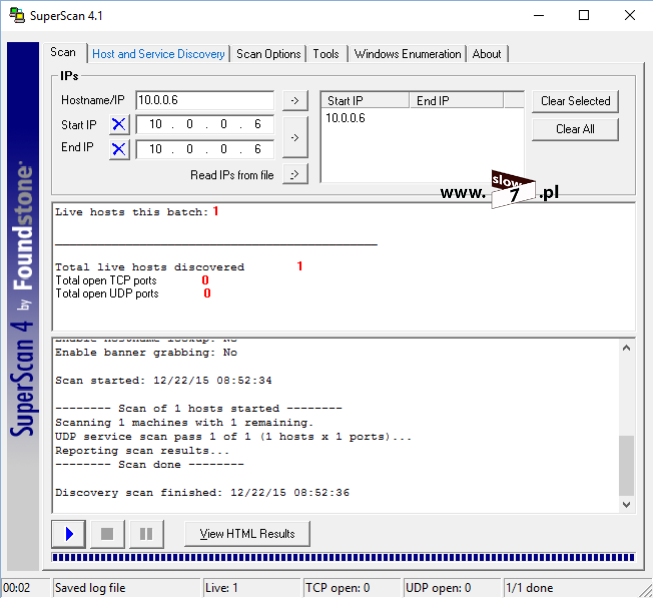This screenshot has height=598, width=653.
Task: Click the SuperScan app icon in the title bar
Action: (x=17, y=15)
